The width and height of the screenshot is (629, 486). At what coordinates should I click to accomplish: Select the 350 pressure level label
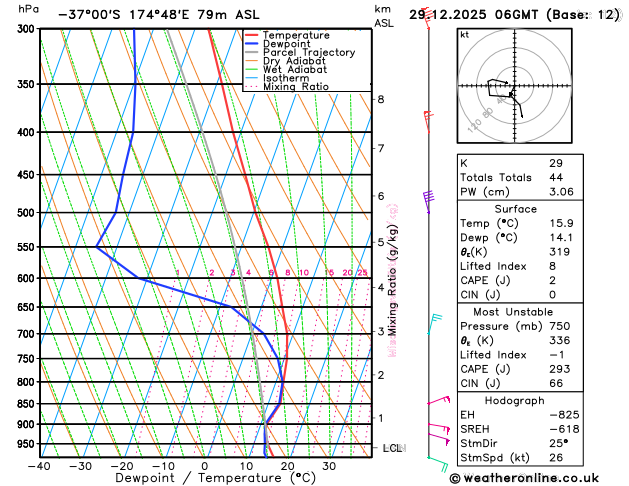(x=28, y=84)
